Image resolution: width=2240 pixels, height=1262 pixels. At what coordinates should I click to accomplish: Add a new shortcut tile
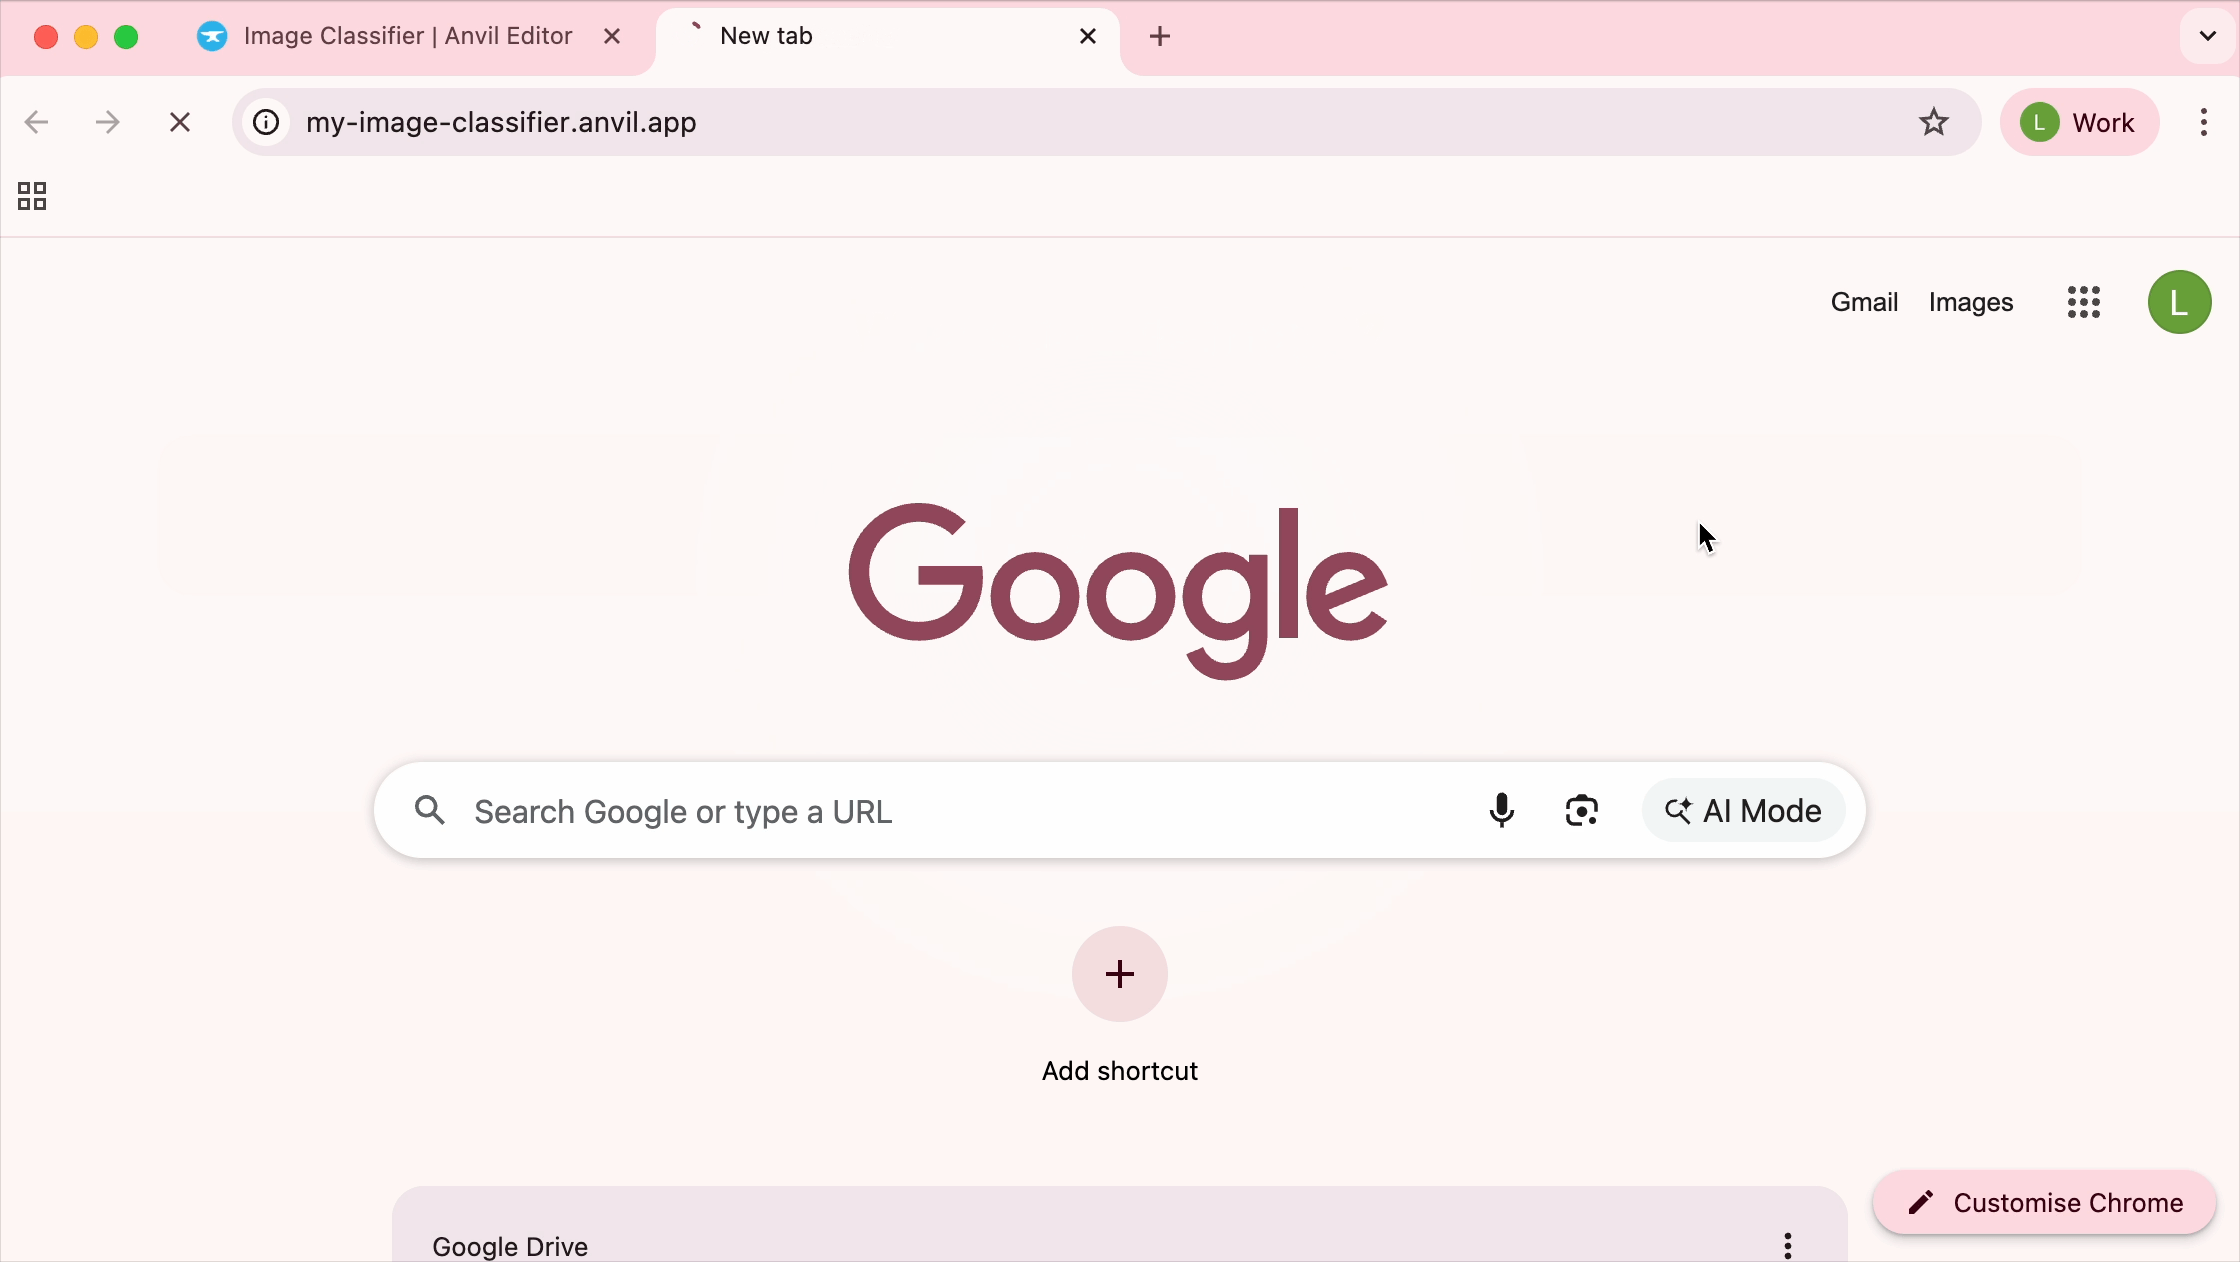click(1120, 974)
